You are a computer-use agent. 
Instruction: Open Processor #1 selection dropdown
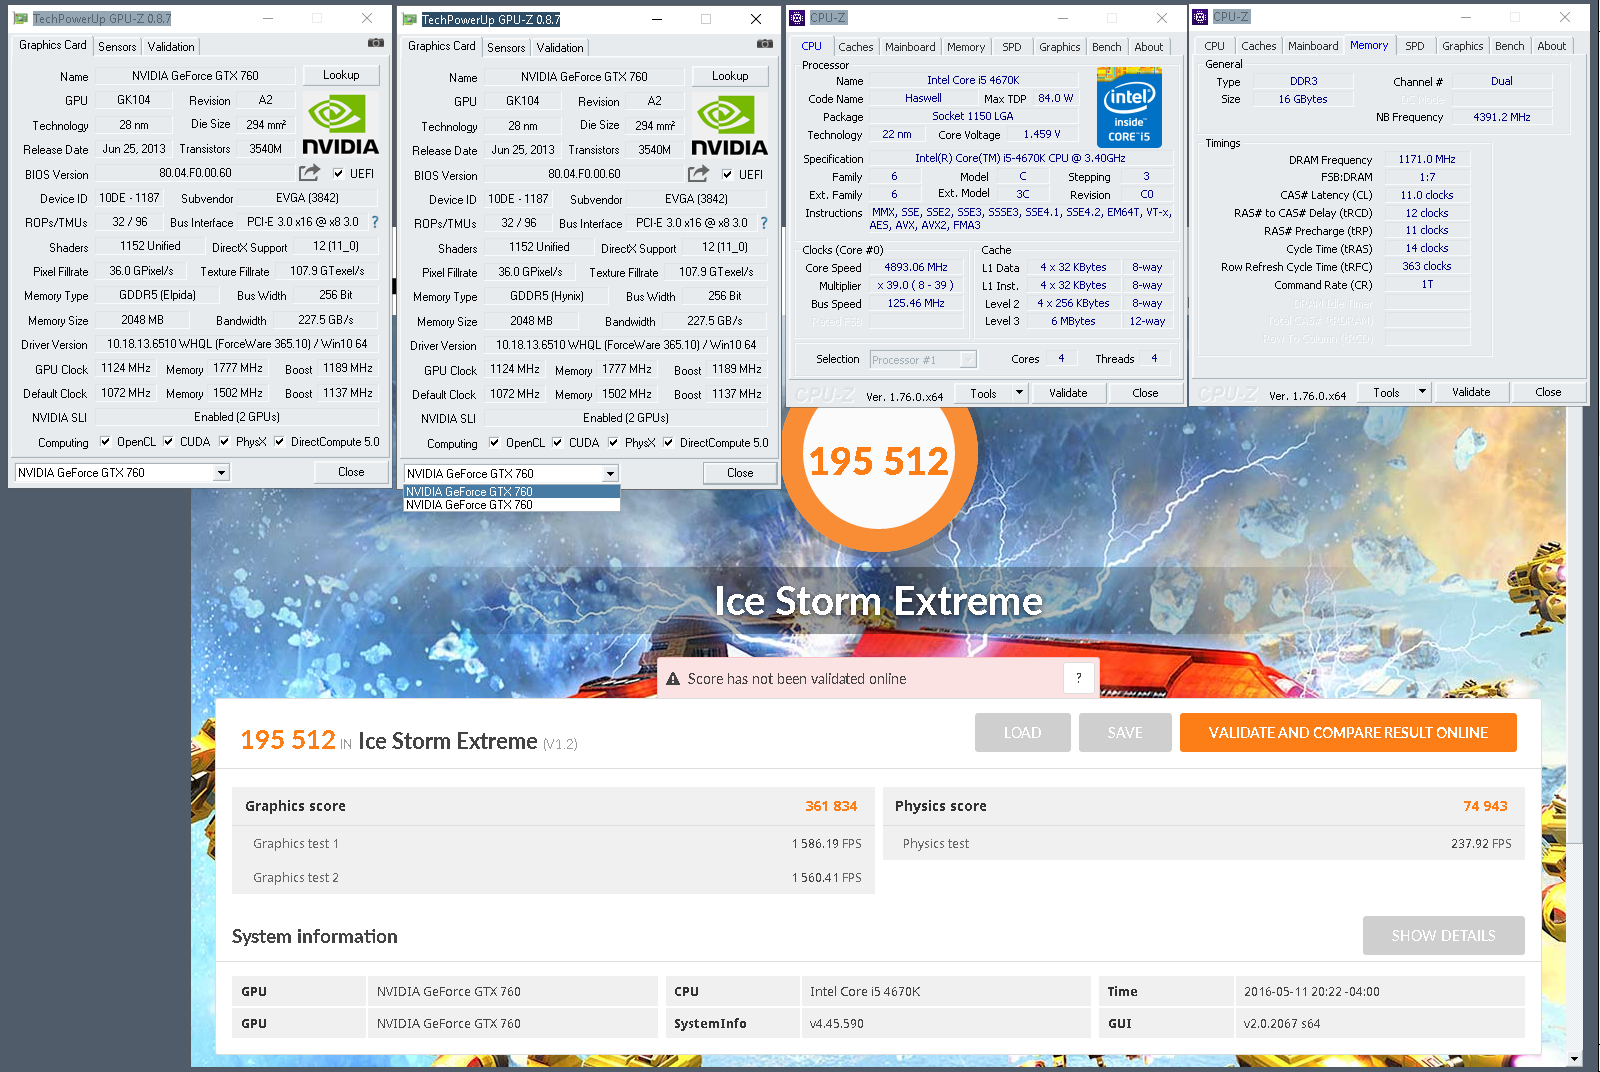tap(923, 360)
